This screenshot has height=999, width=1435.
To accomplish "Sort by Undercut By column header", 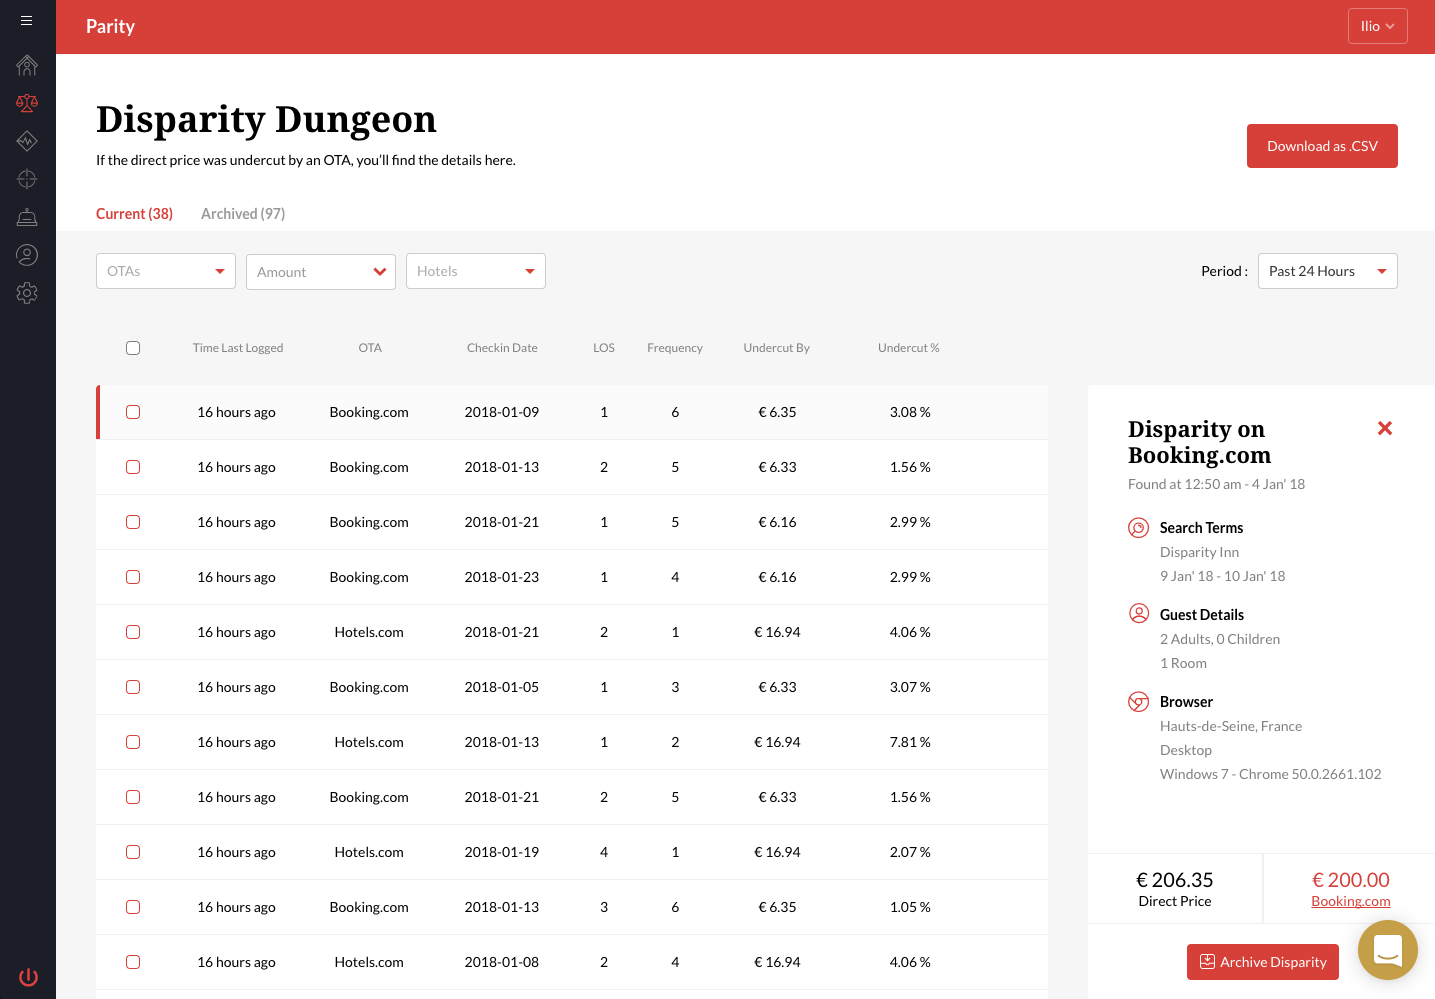I will point(777,348).
